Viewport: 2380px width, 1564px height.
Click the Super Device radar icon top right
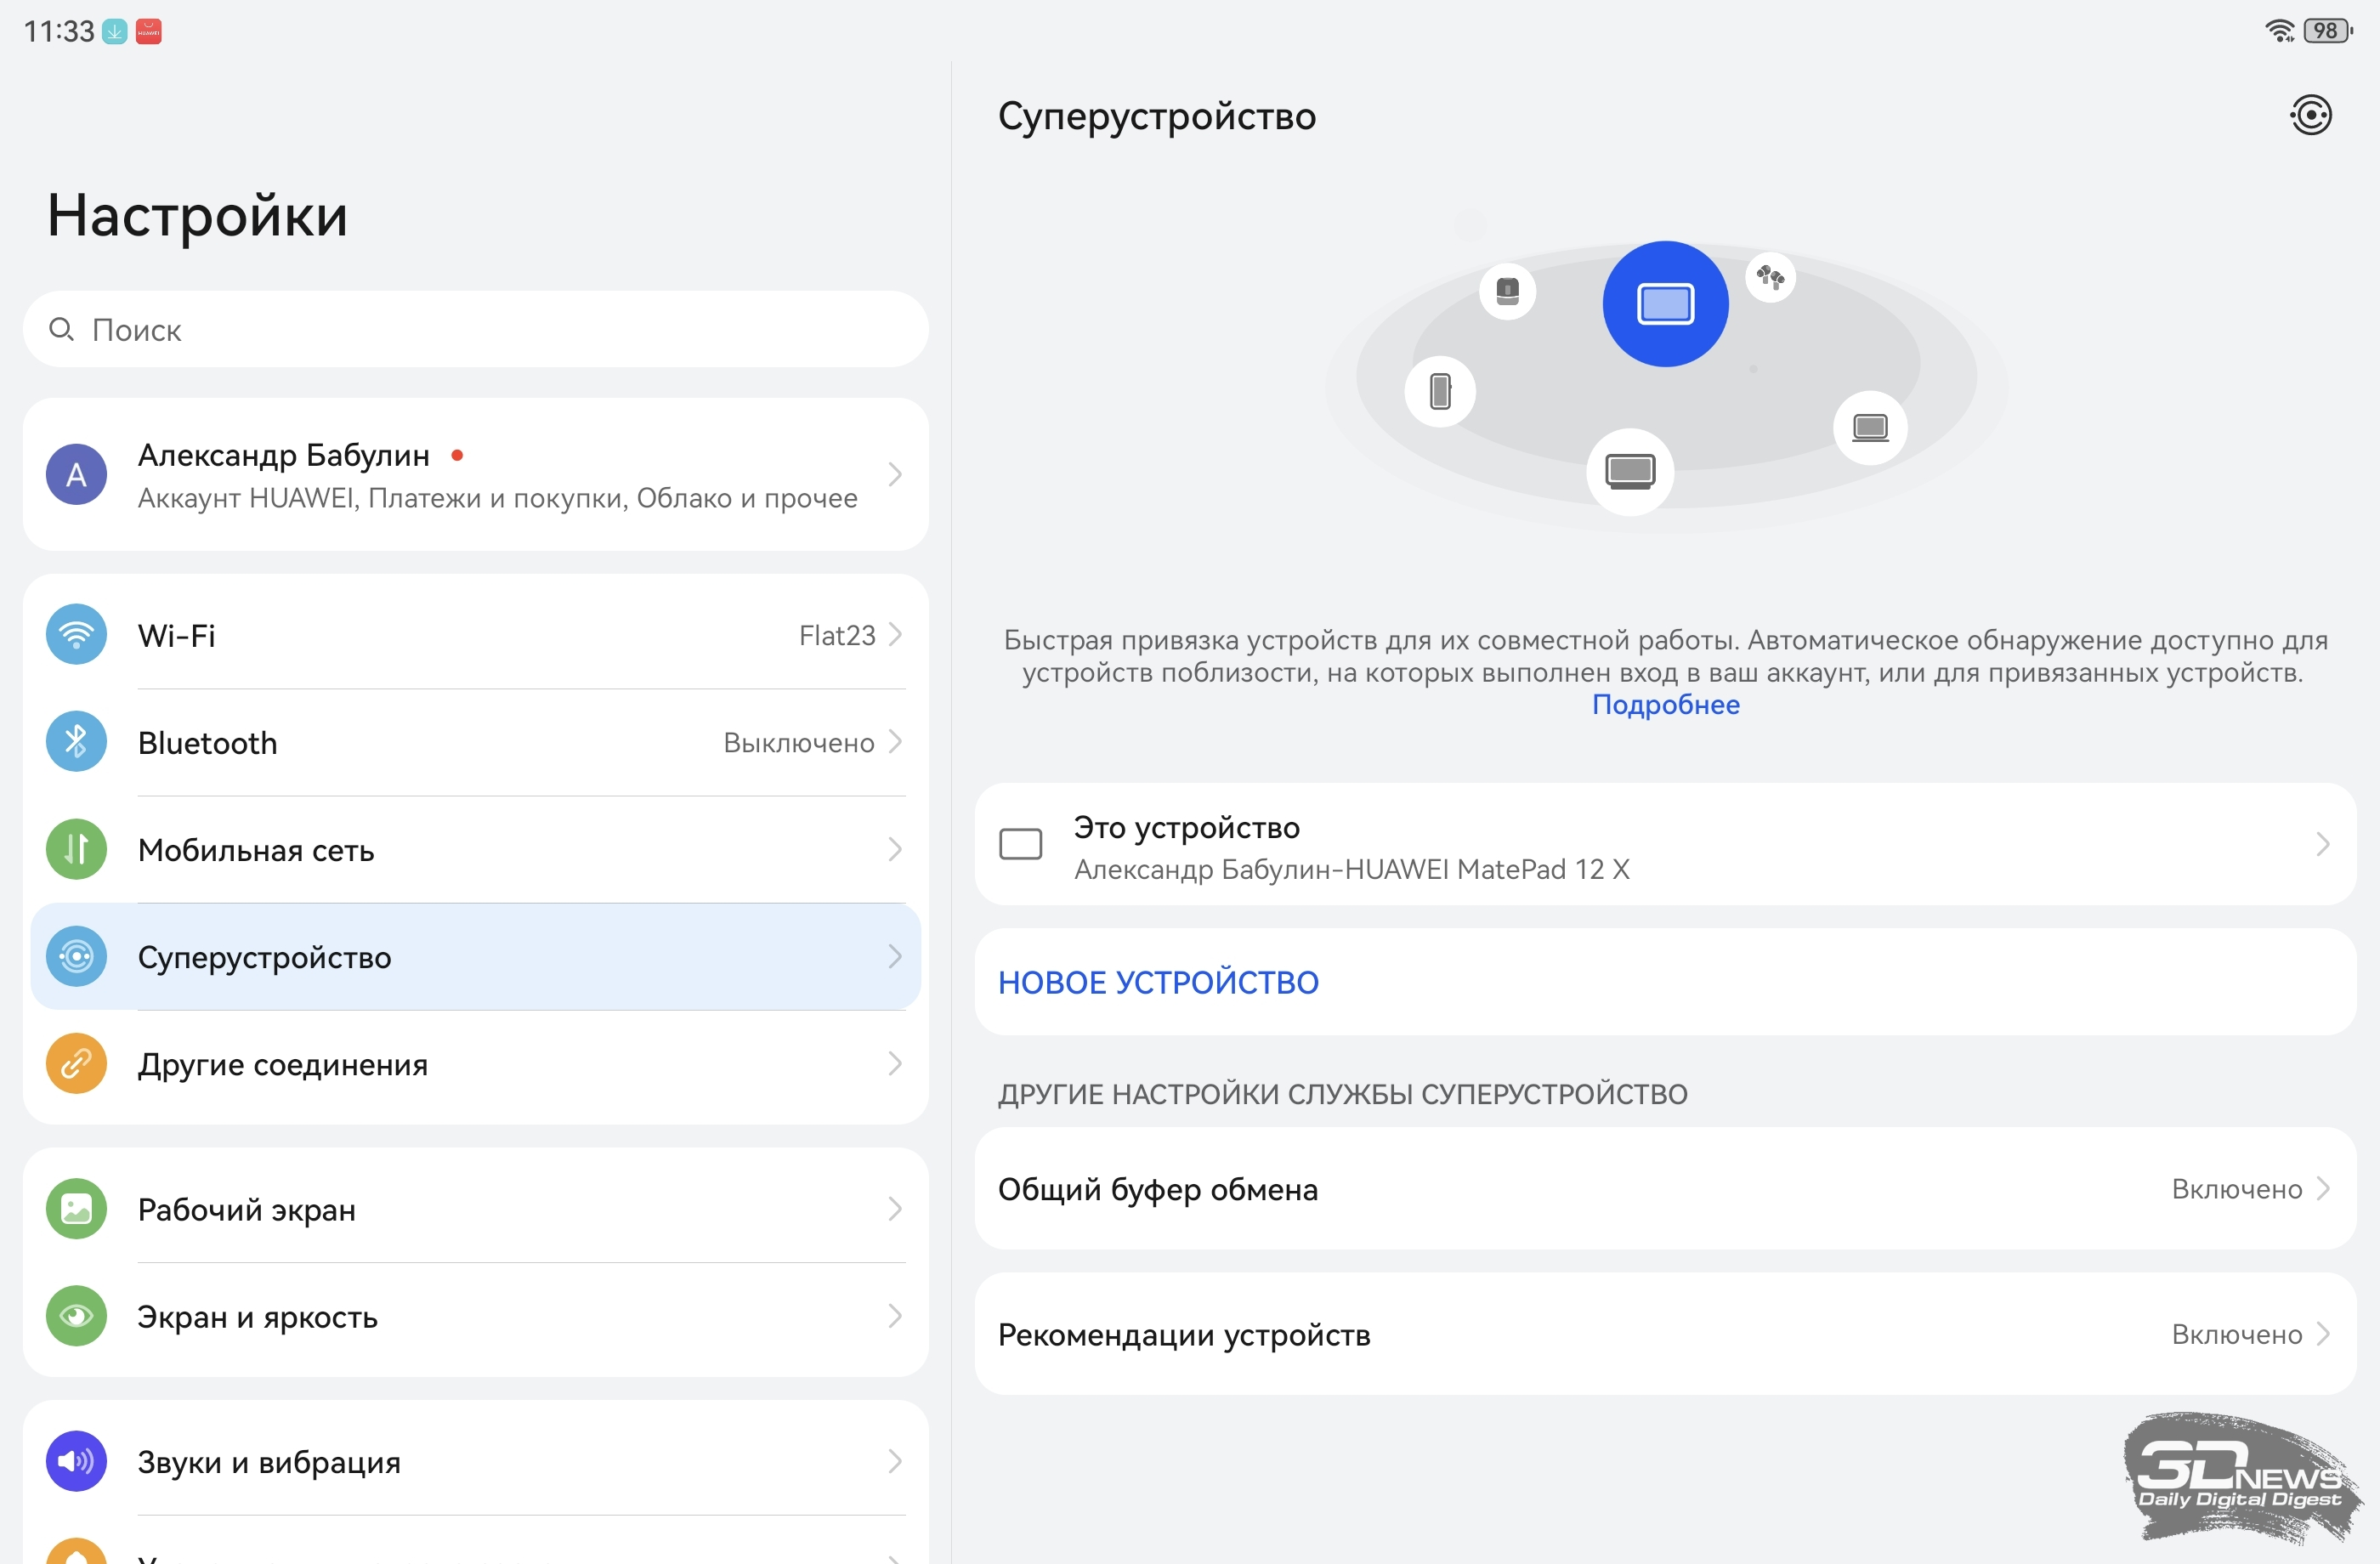2310,115
